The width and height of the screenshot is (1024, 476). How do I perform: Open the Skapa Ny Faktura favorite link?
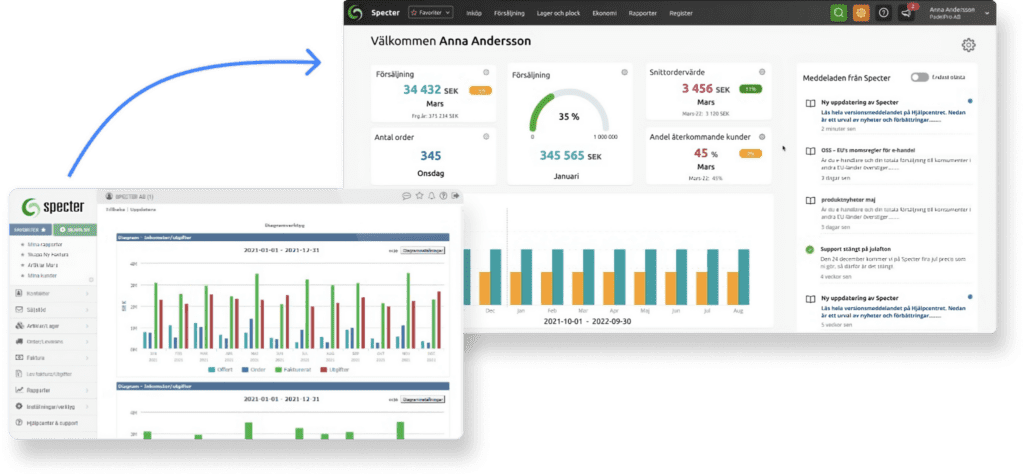[x=48, y=255]
